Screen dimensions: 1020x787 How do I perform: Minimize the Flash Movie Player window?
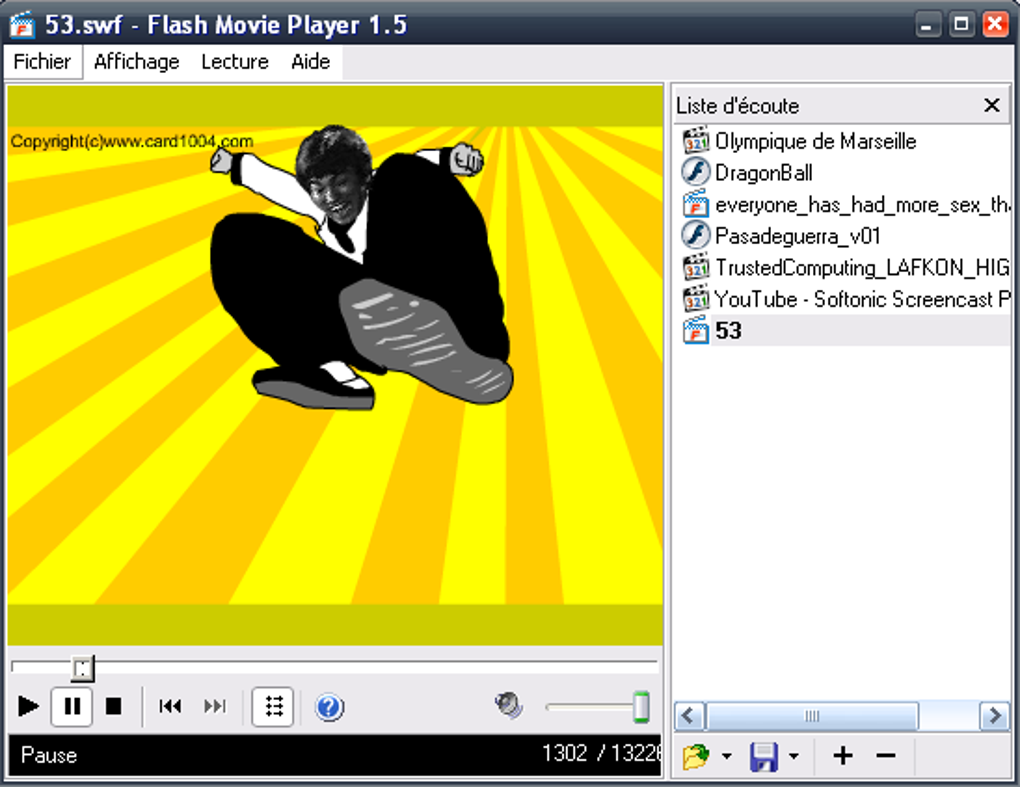pyautogui.click(x=927, y=25)
